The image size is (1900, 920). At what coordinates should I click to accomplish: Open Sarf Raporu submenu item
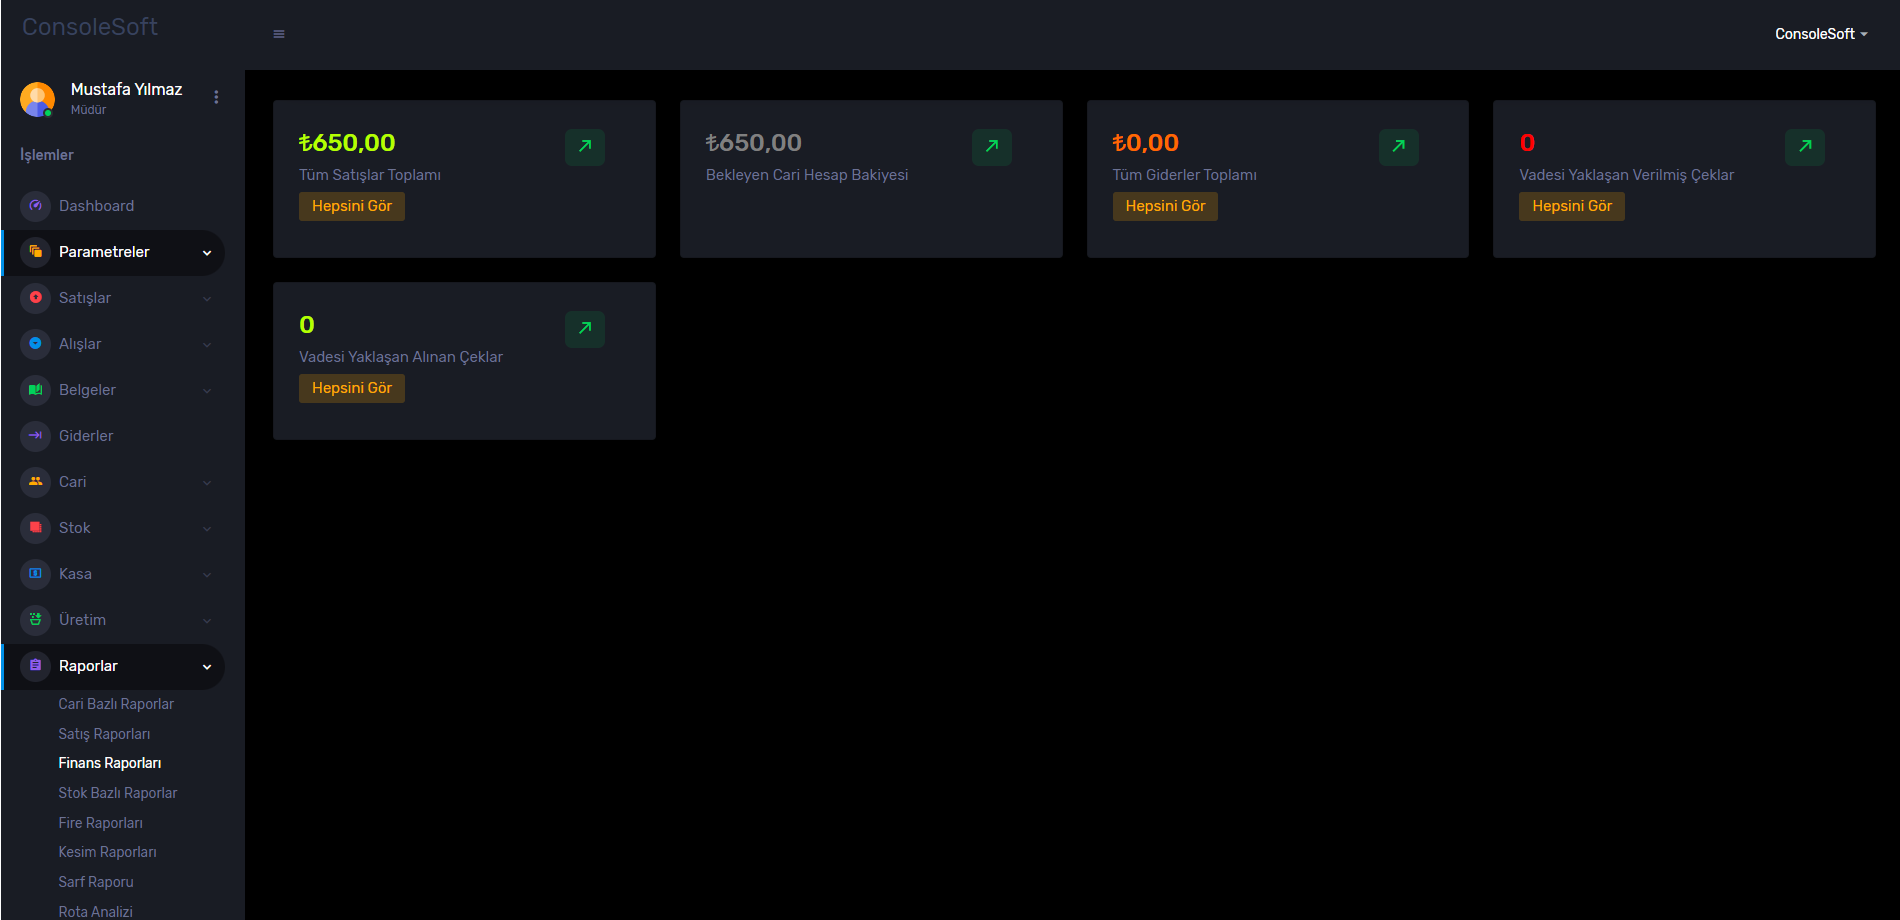96,882
